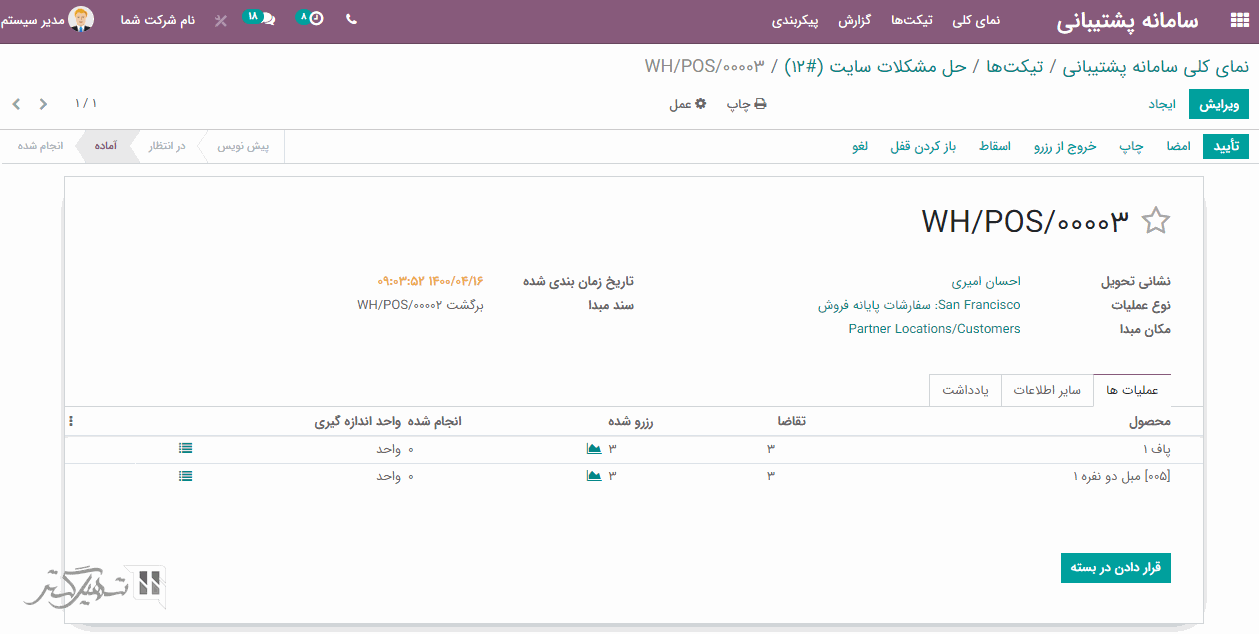Click the phone icon in the top bar
1259x634 pixels.
coord(351,19)
